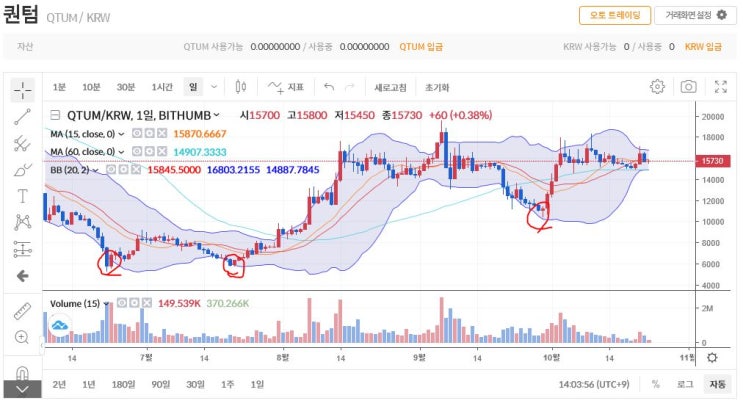This screenshot has height=406, width=743.
Task: Enter fullscreen chart mode
Action: (721, 87)
